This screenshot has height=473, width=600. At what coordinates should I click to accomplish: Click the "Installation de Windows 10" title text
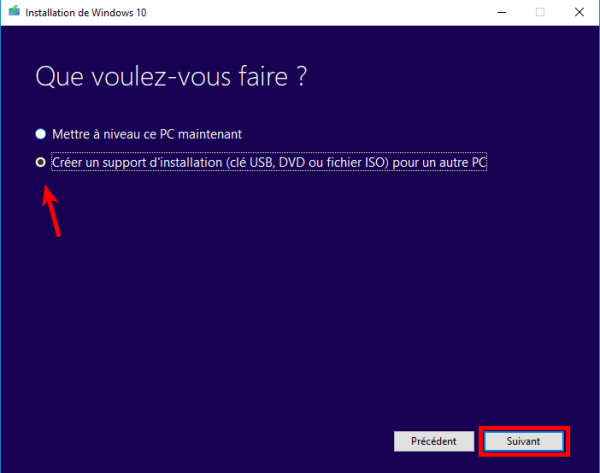point(79,12)
